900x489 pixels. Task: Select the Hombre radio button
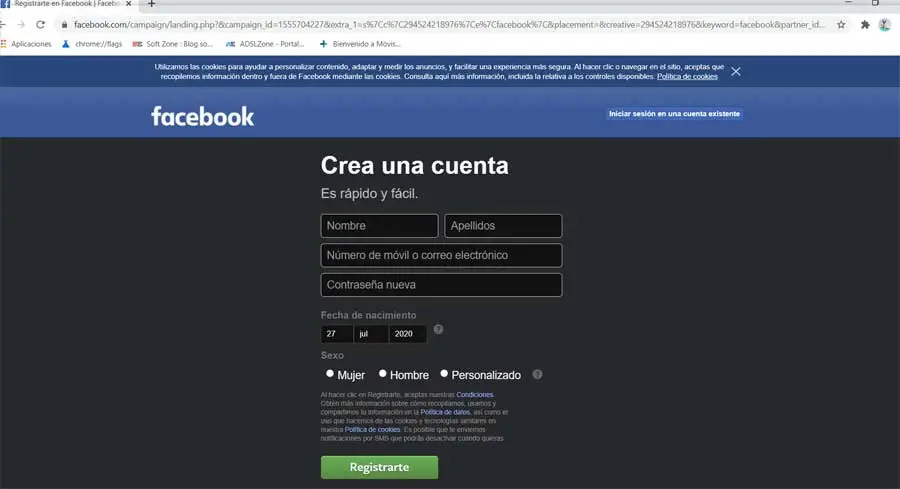click(382, 374)
